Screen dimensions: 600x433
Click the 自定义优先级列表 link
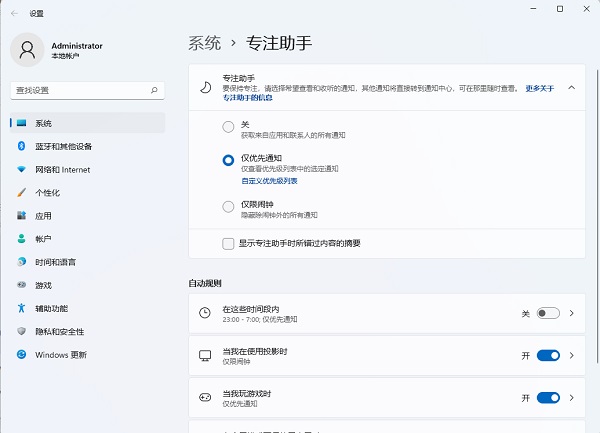pos(269,181)
